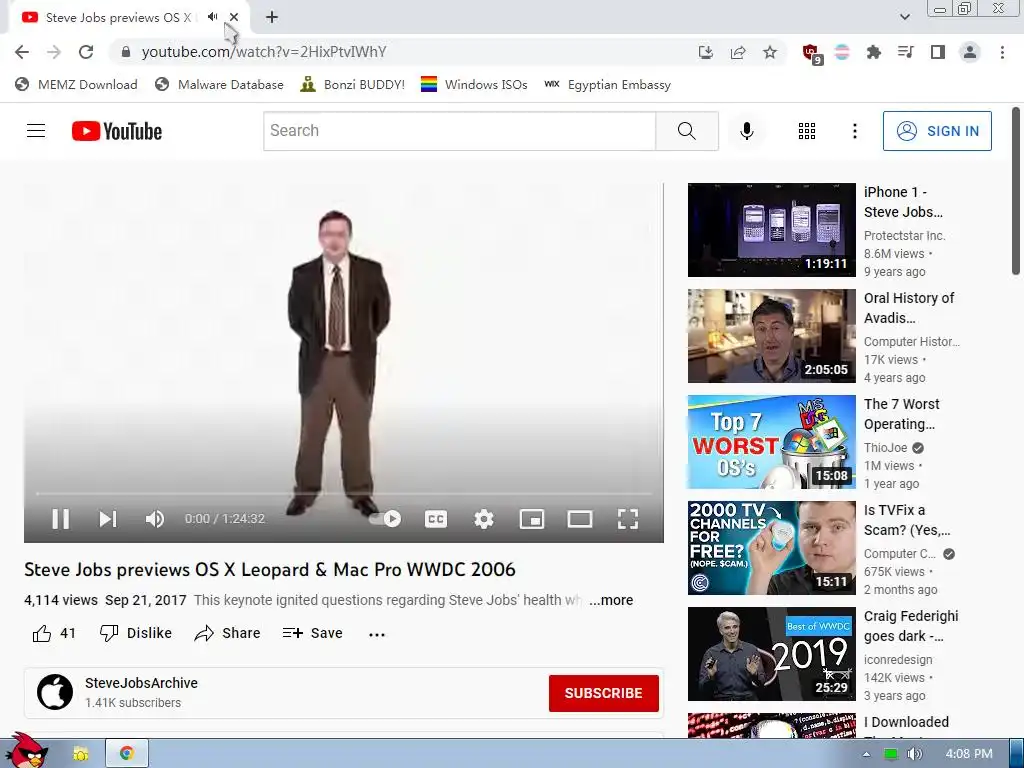
Task: Open the YouTube apps grid
Action: click(807, 131)
